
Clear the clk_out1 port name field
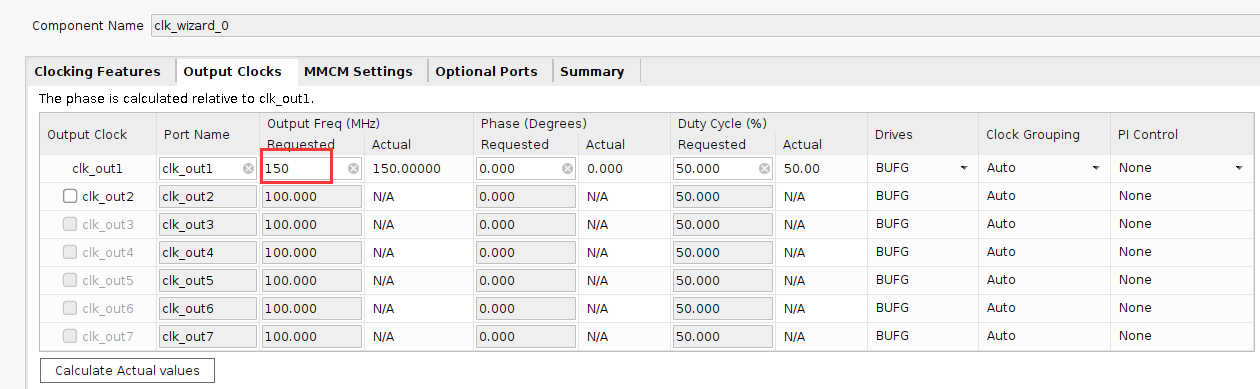(248, 169)
